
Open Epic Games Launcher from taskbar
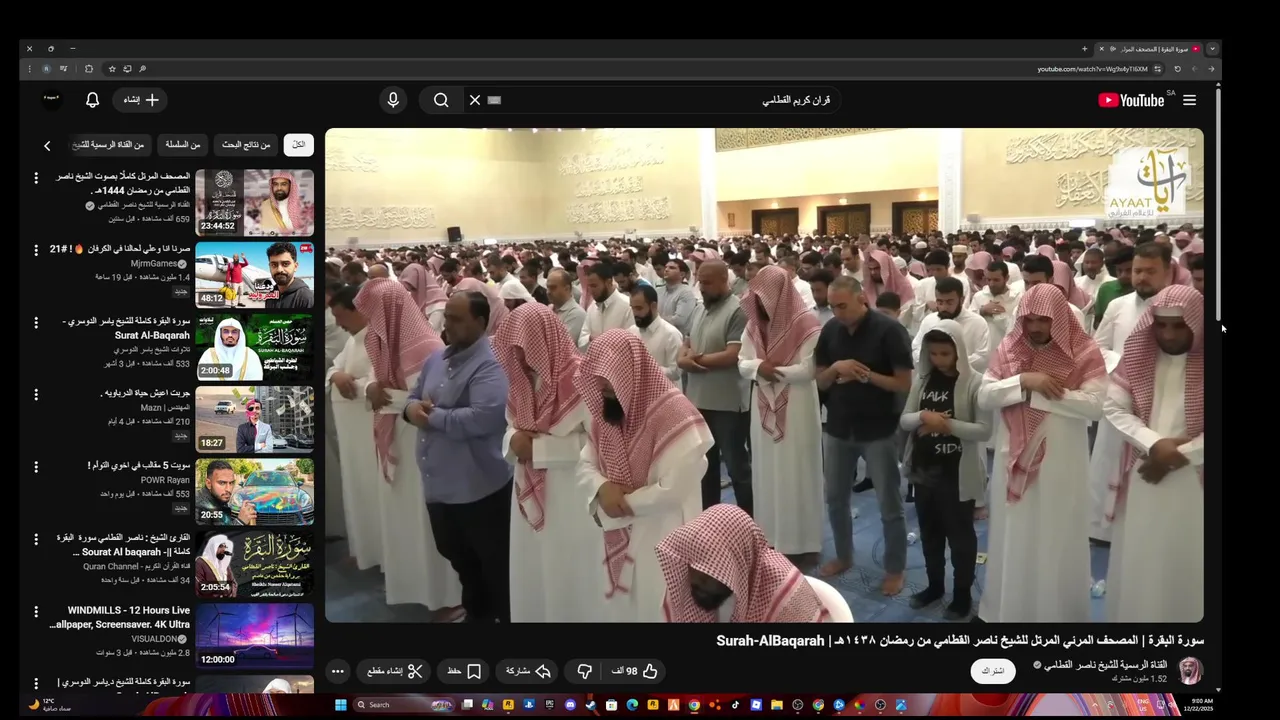pos(549,705)
